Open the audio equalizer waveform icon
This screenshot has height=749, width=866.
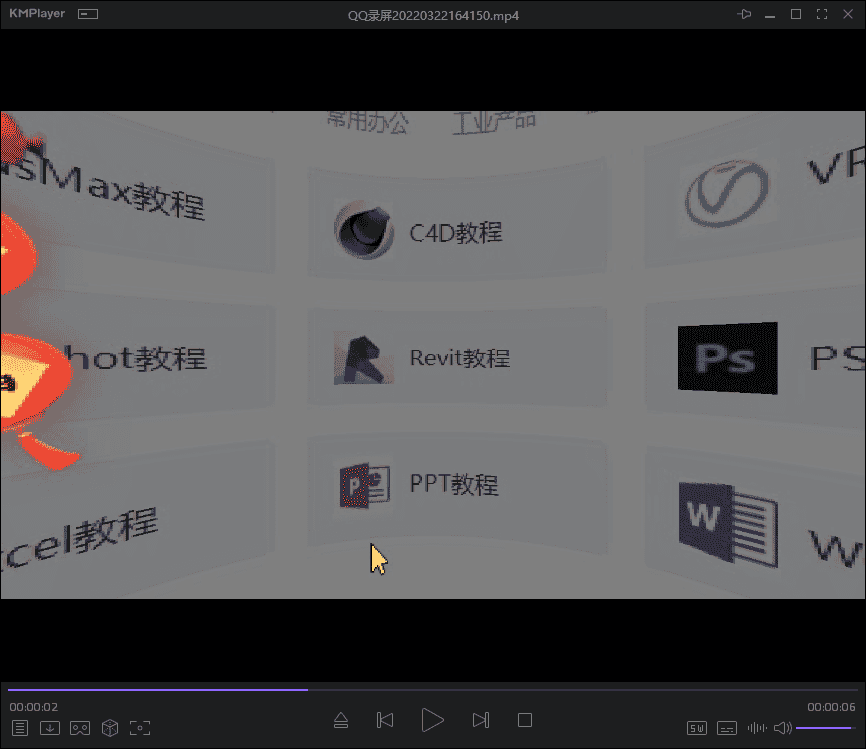pyautogui.click(x=757, y=727)
